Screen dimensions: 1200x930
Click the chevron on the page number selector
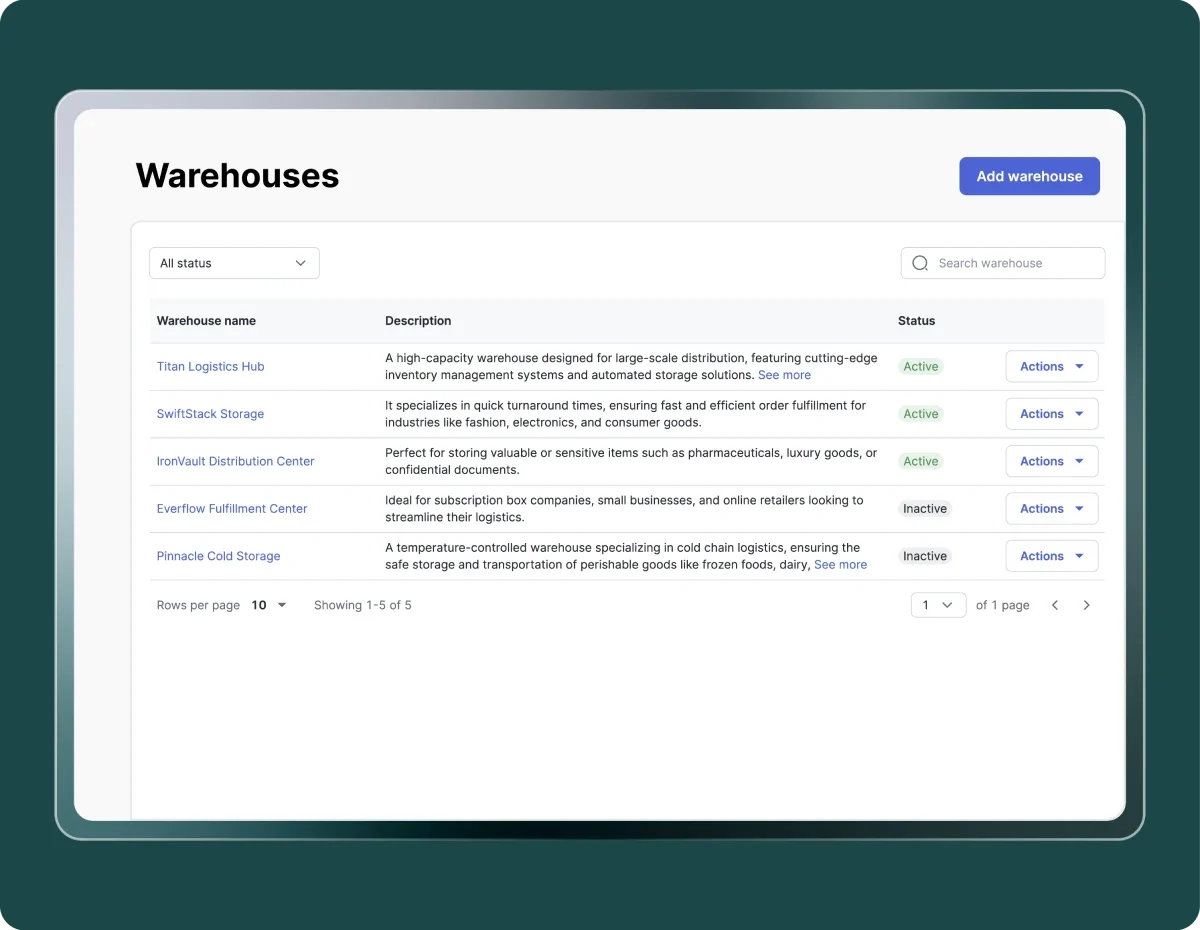948,605
